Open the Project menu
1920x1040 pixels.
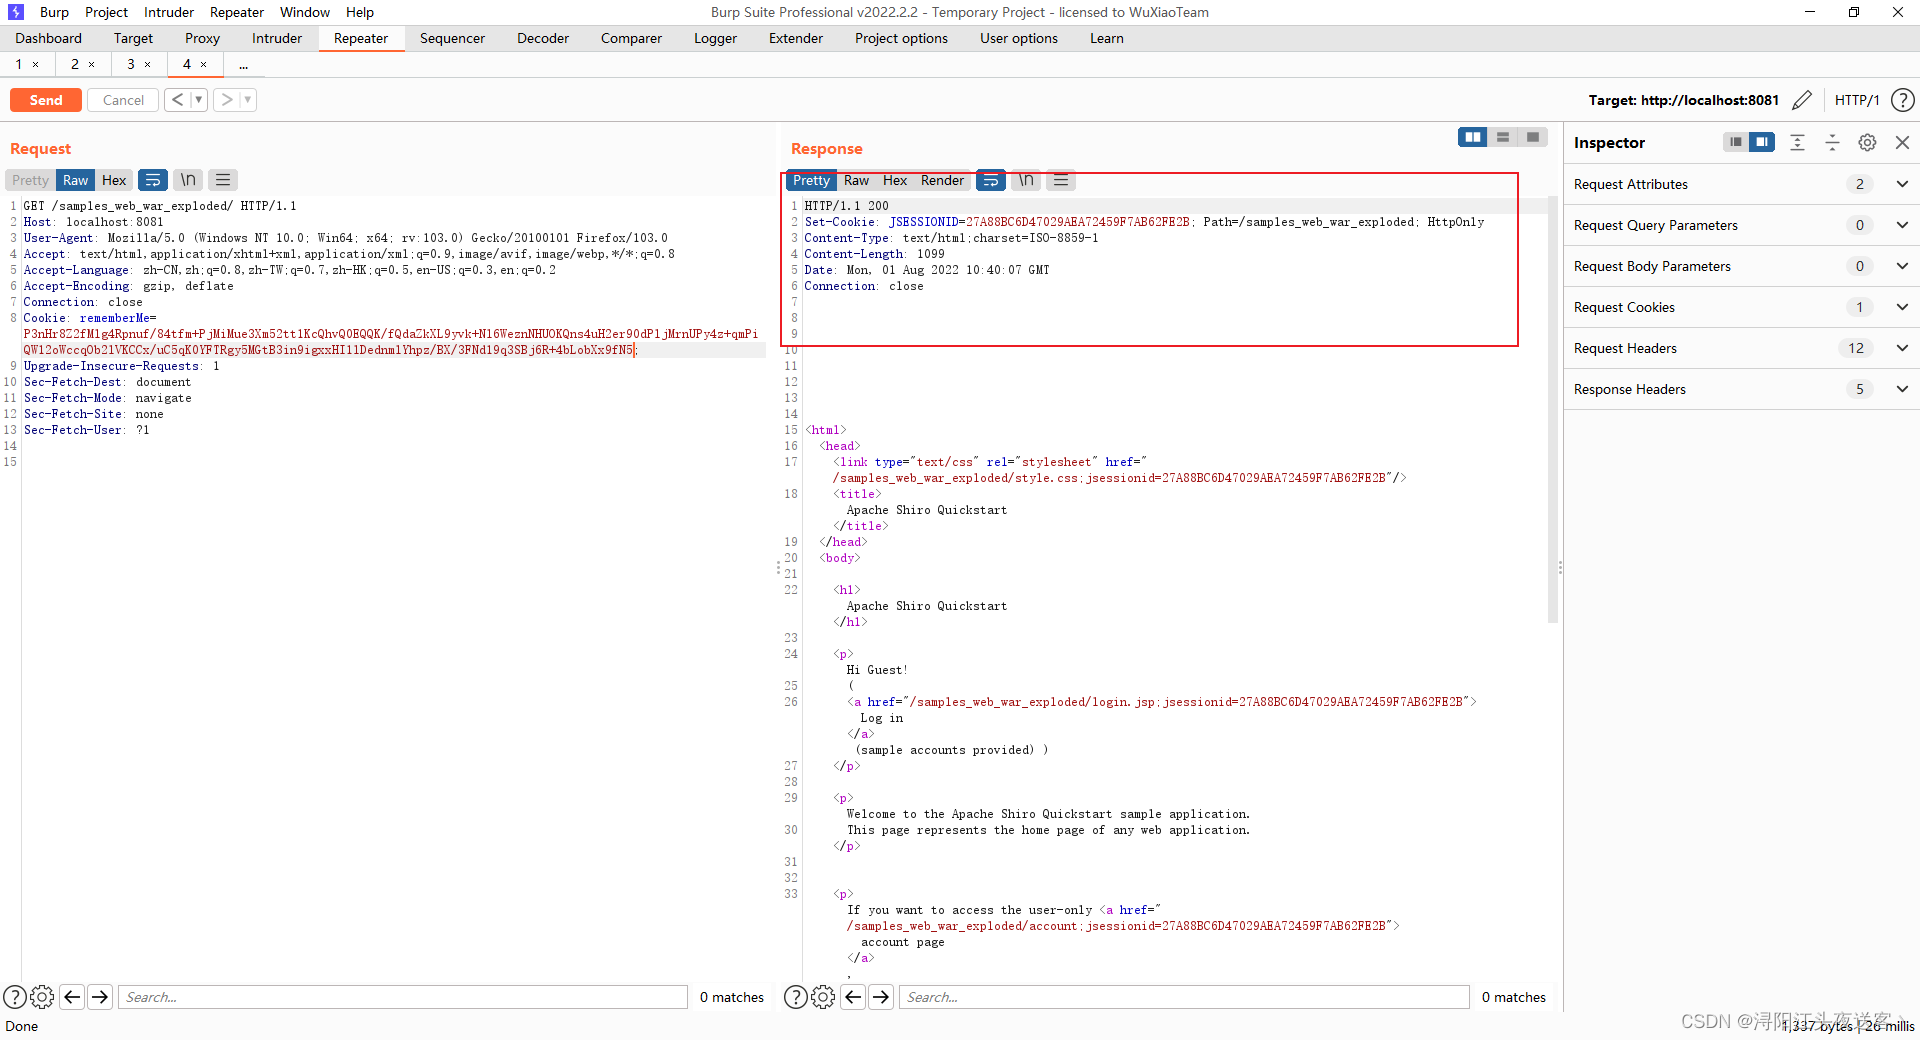106,12
